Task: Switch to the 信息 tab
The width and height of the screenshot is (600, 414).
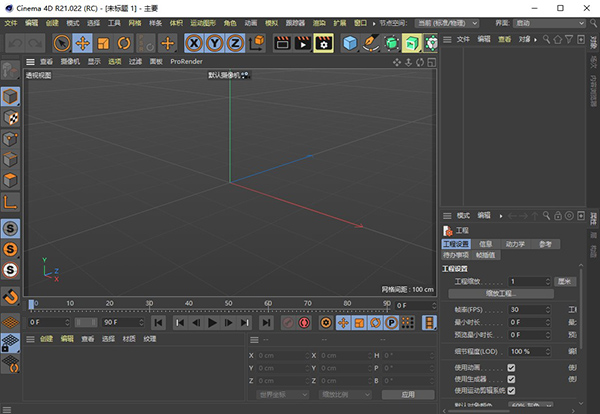Action: (x=486, y=244)
